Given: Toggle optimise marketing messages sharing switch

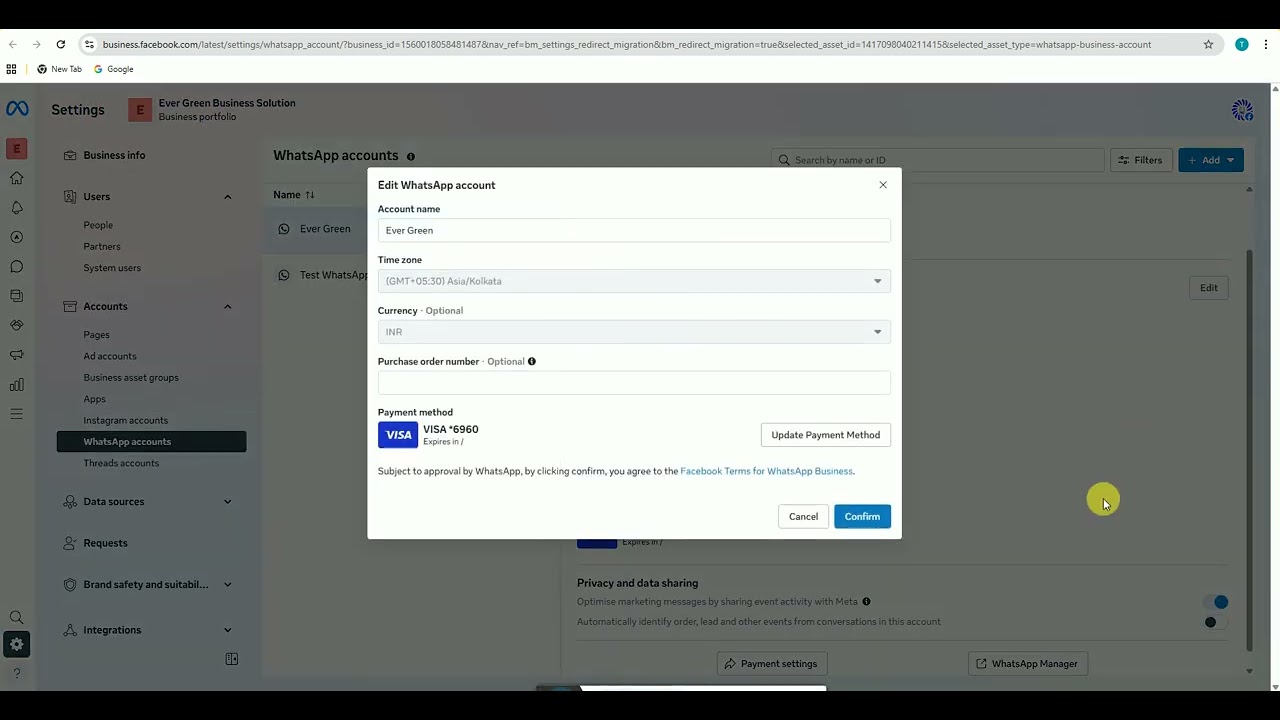Looking at the screenshot, I should click(x=1216, y=602).
